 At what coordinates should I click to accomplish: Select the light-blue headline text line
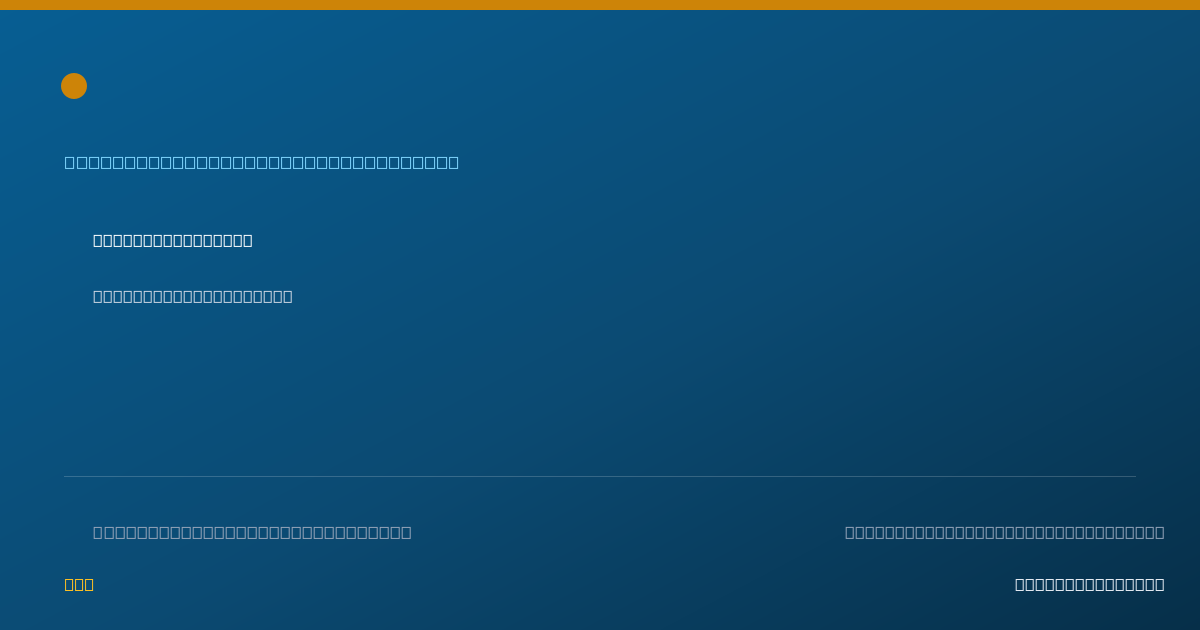262,162
